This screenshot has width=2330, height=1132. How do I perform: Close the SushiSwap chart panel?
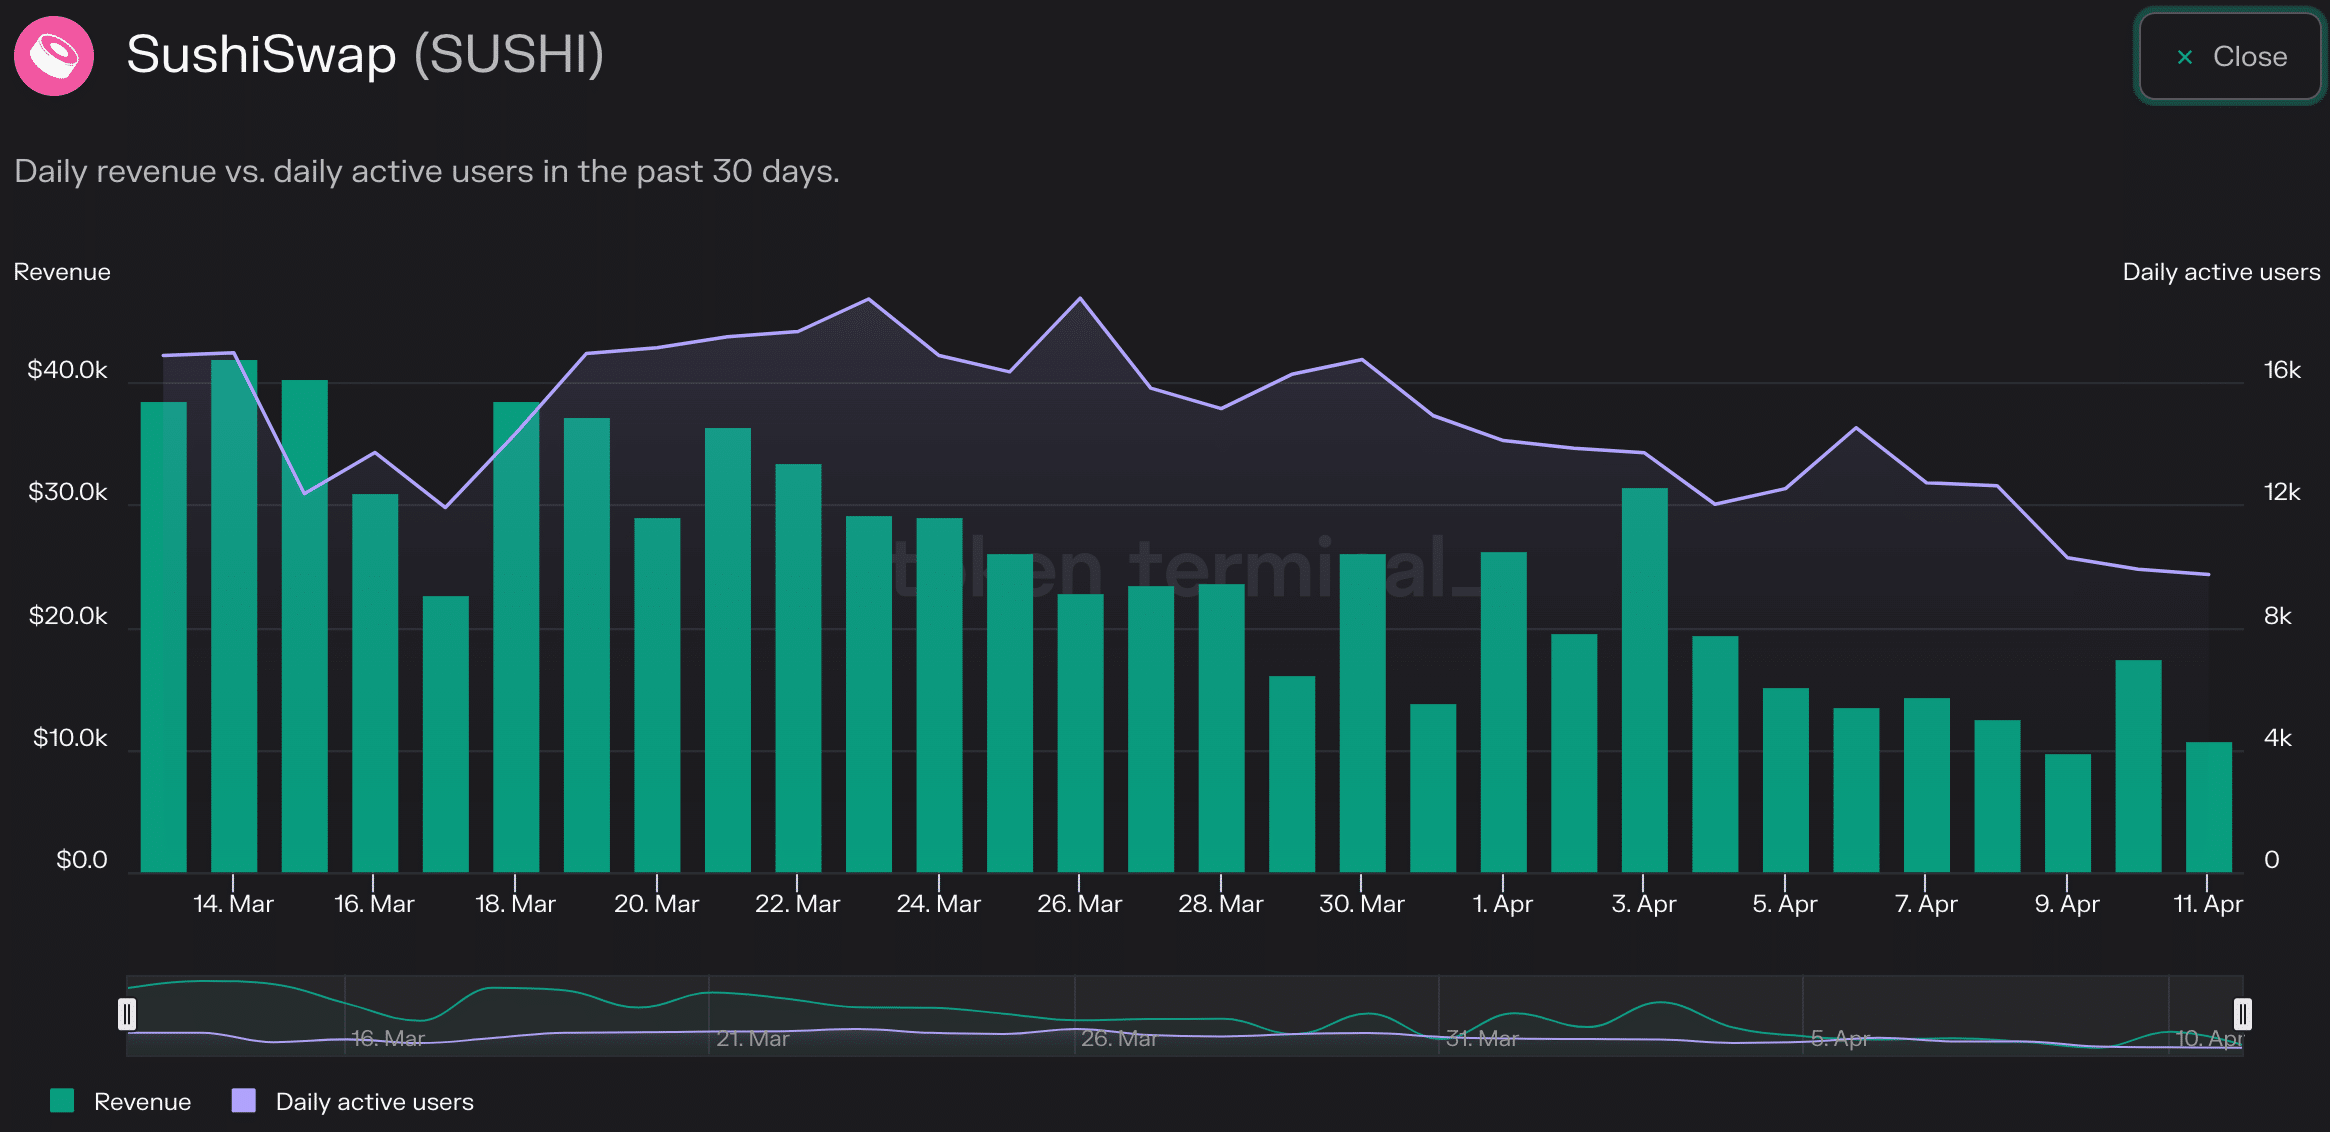2229,56
